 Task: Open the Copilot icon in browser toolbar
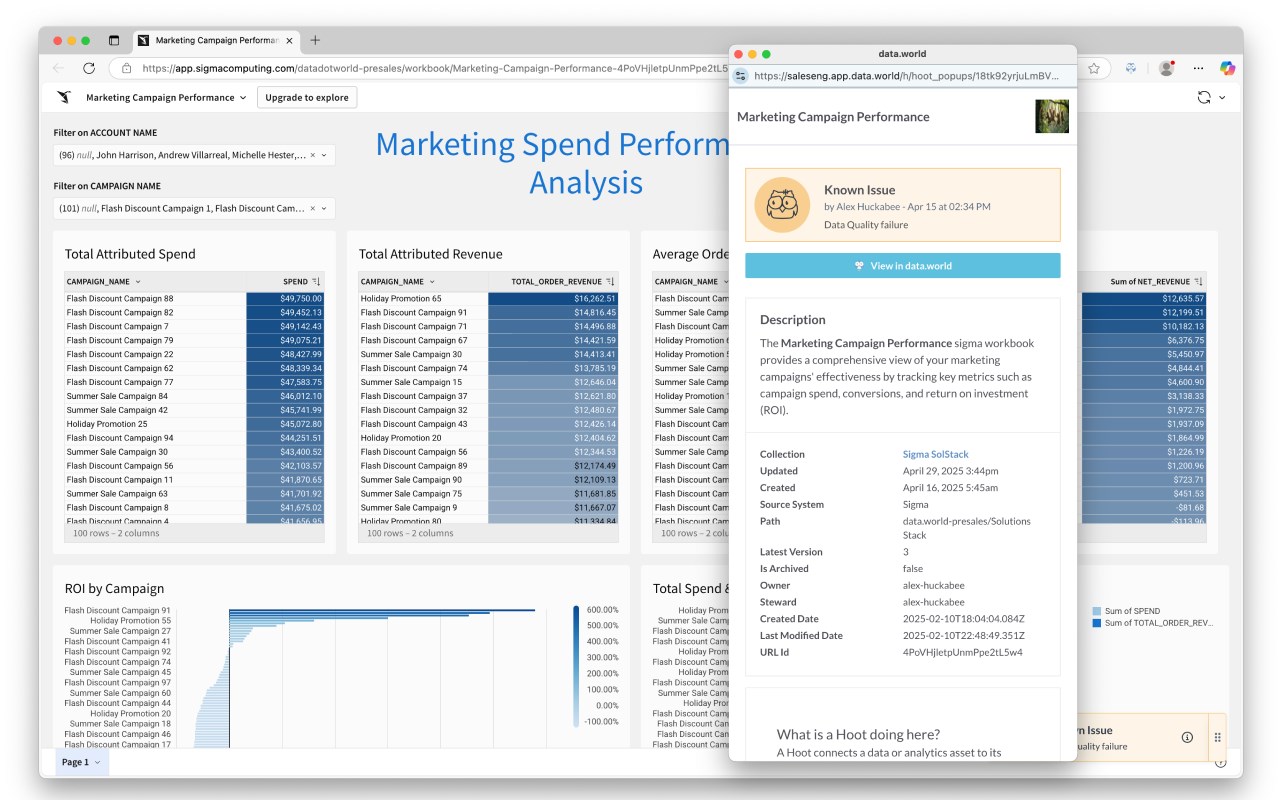coord(1227,68)
